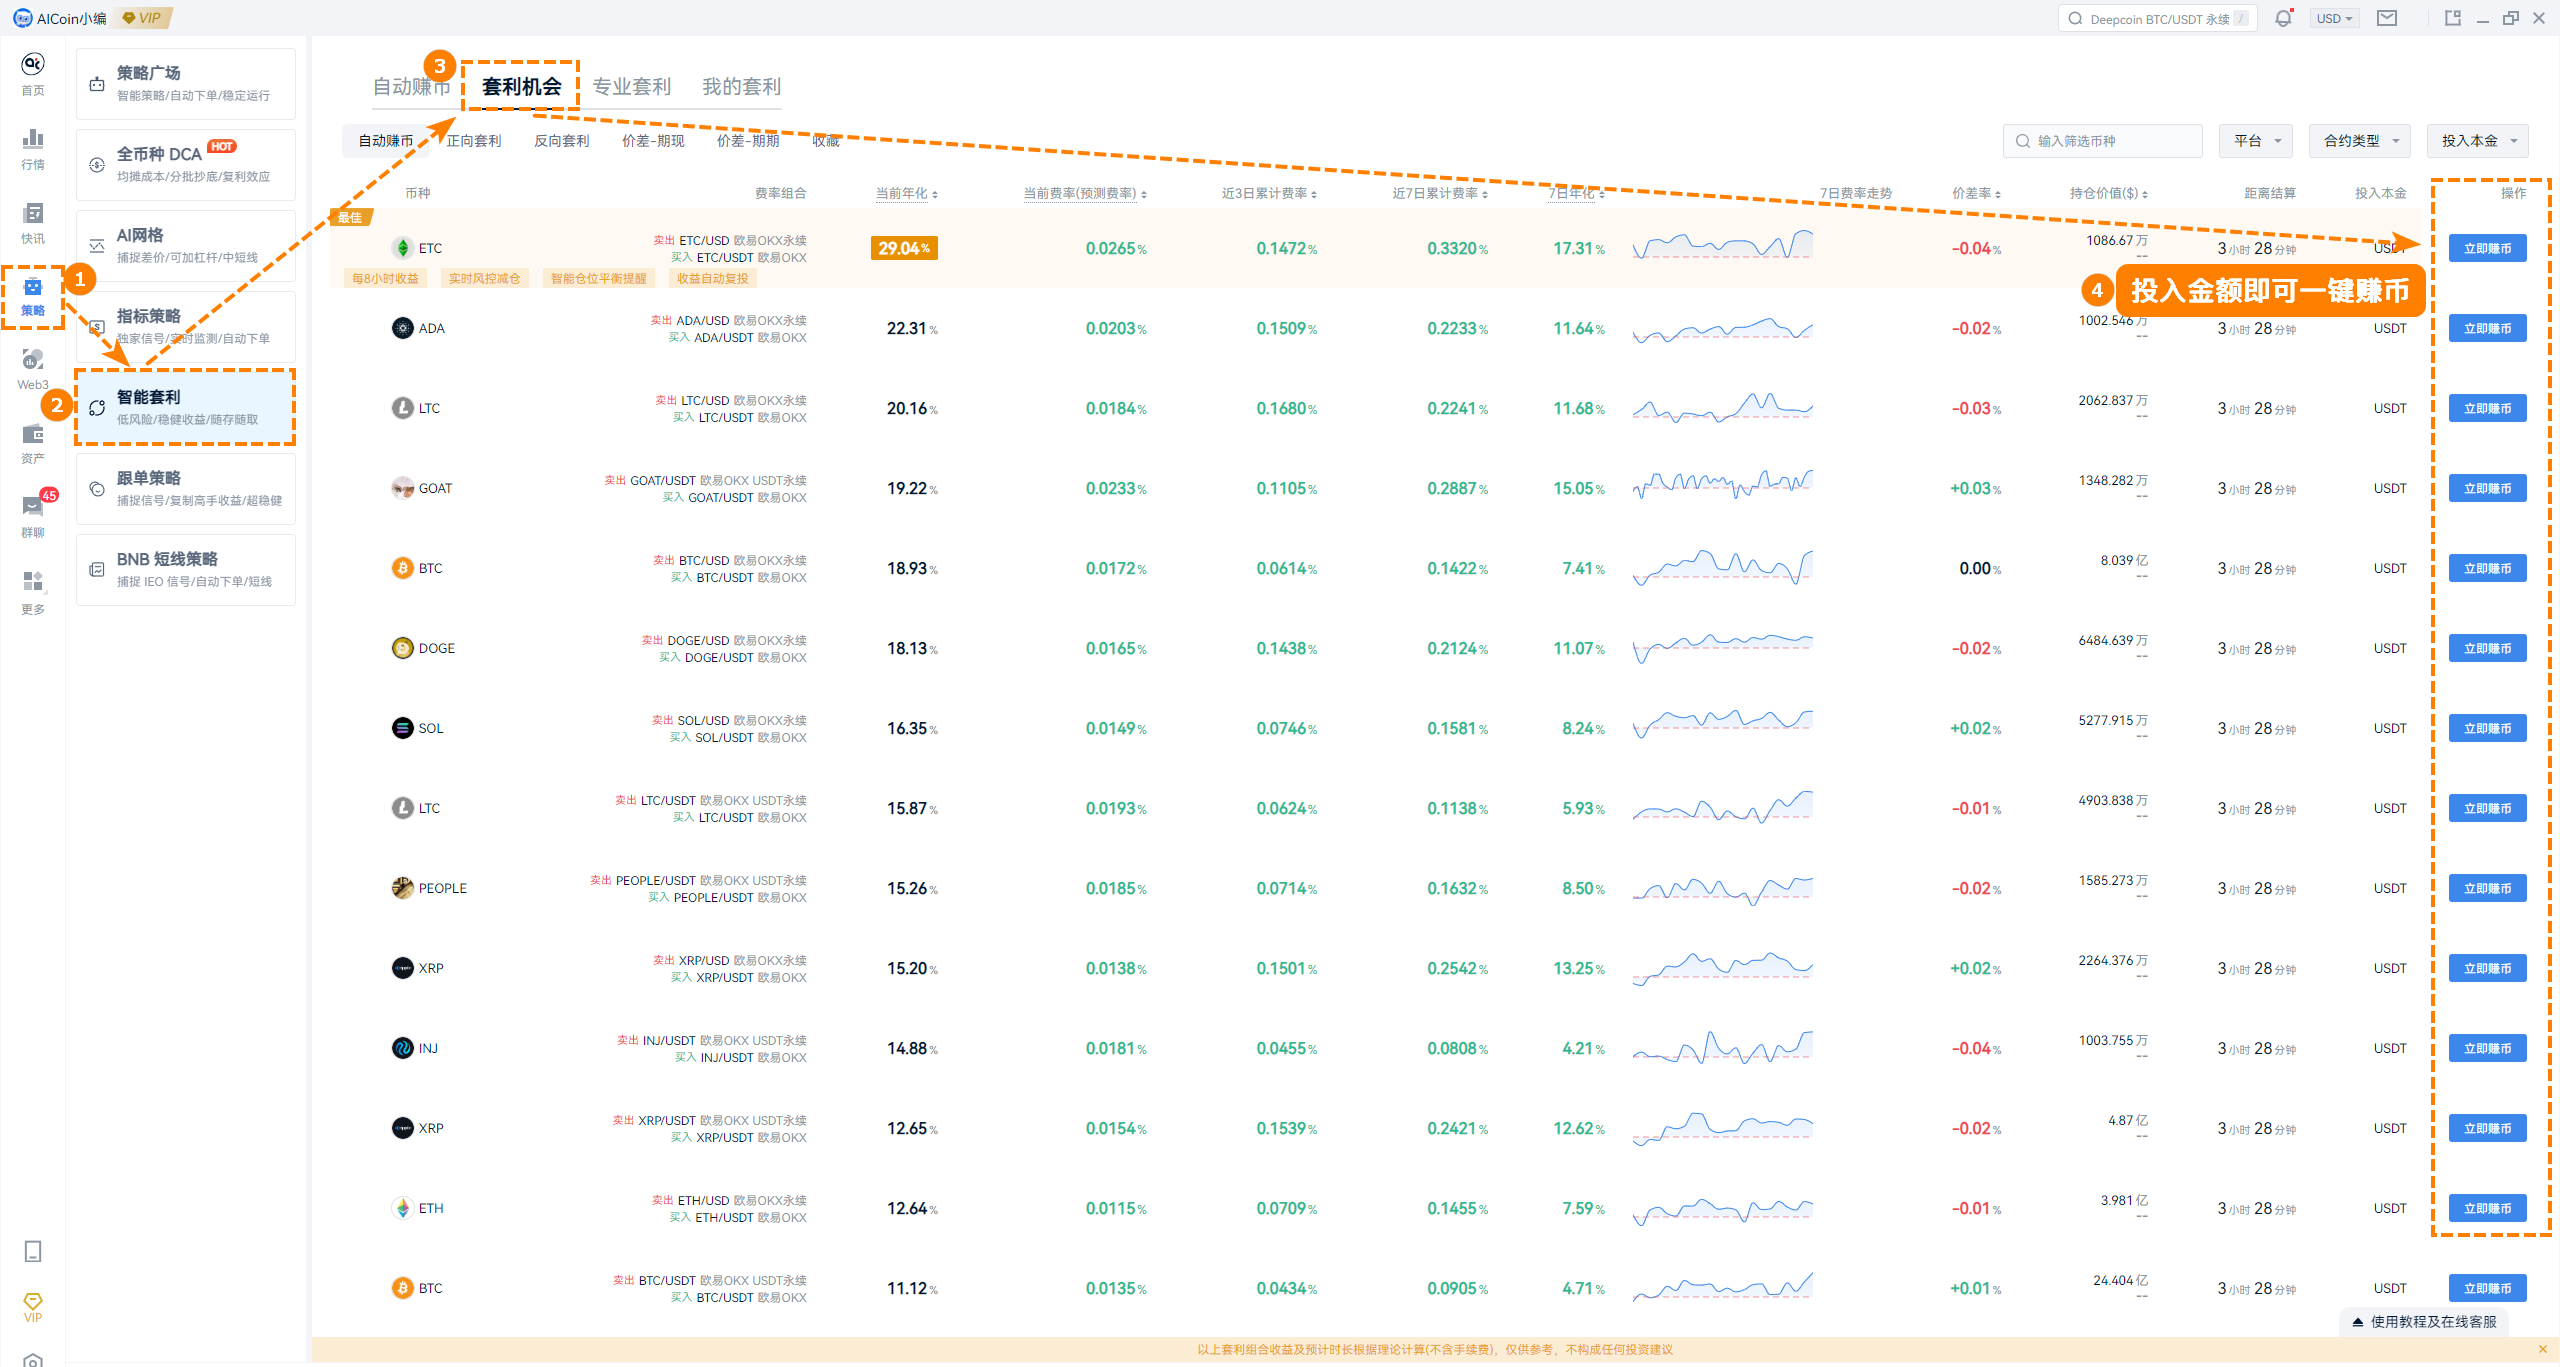Screen dimensions: 2560x1367
Task: Click 立即赚币 button for ETC row
Action: 2487,248
